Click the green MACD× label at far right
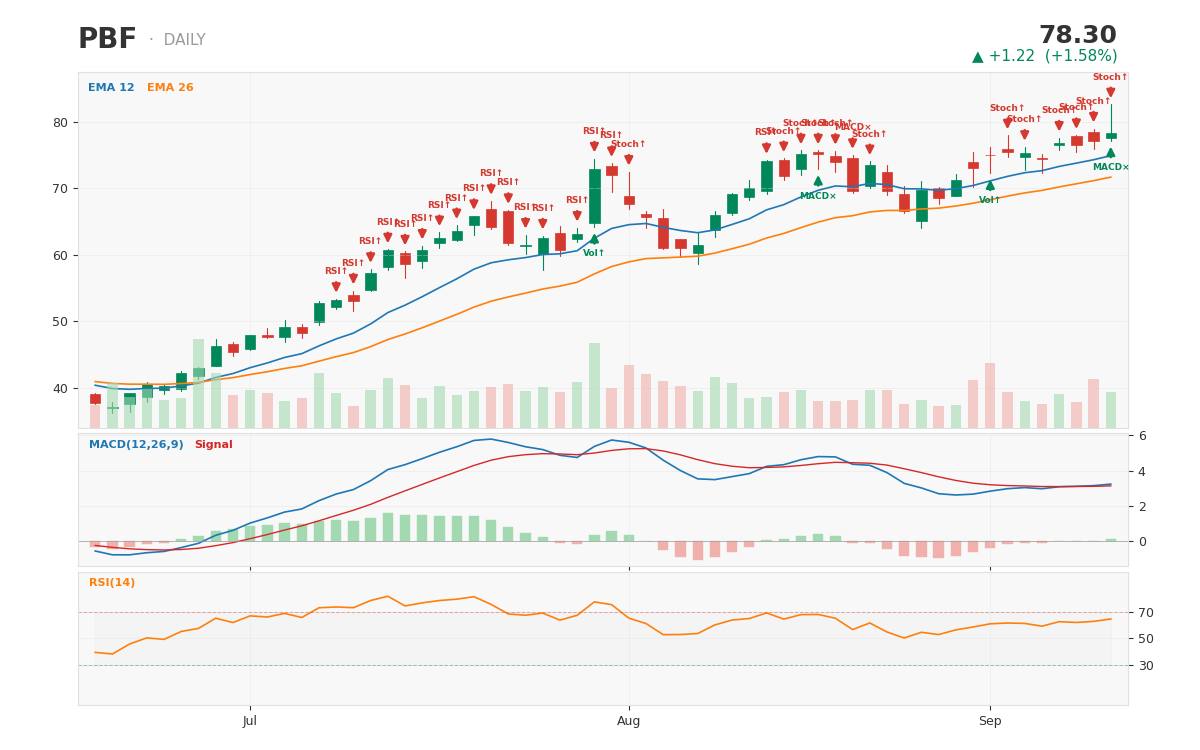1200x750 pixels. [1110, 167]
